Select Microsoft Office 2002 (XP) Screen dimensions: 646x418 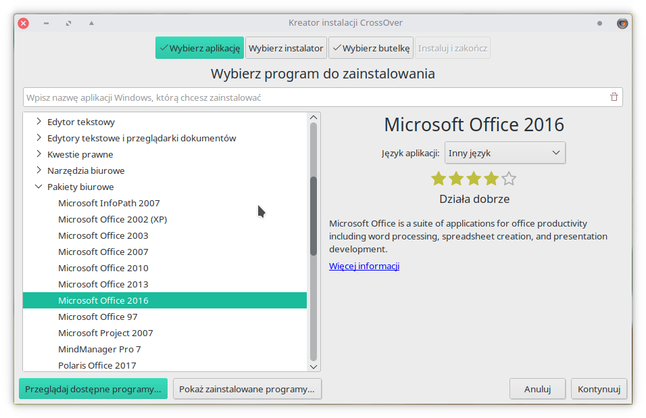(165, 219)
